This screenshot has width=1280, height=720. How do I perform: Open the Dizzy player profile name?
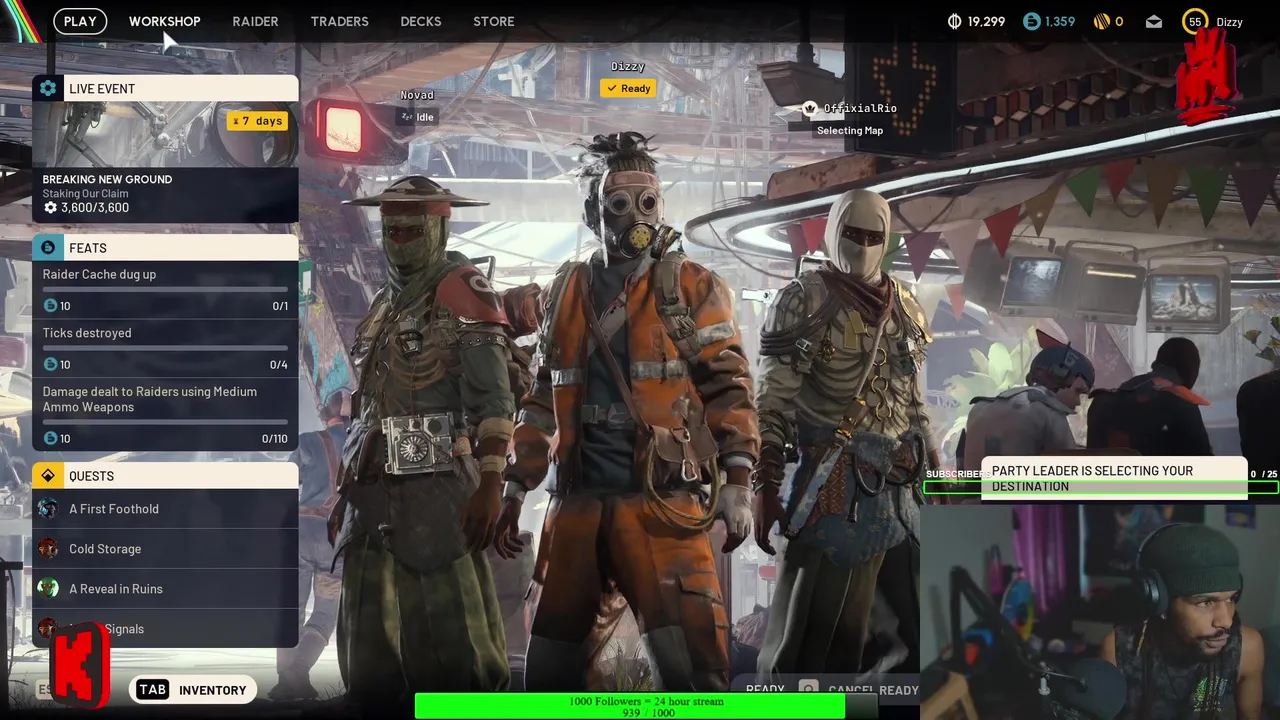(1229, 21)
